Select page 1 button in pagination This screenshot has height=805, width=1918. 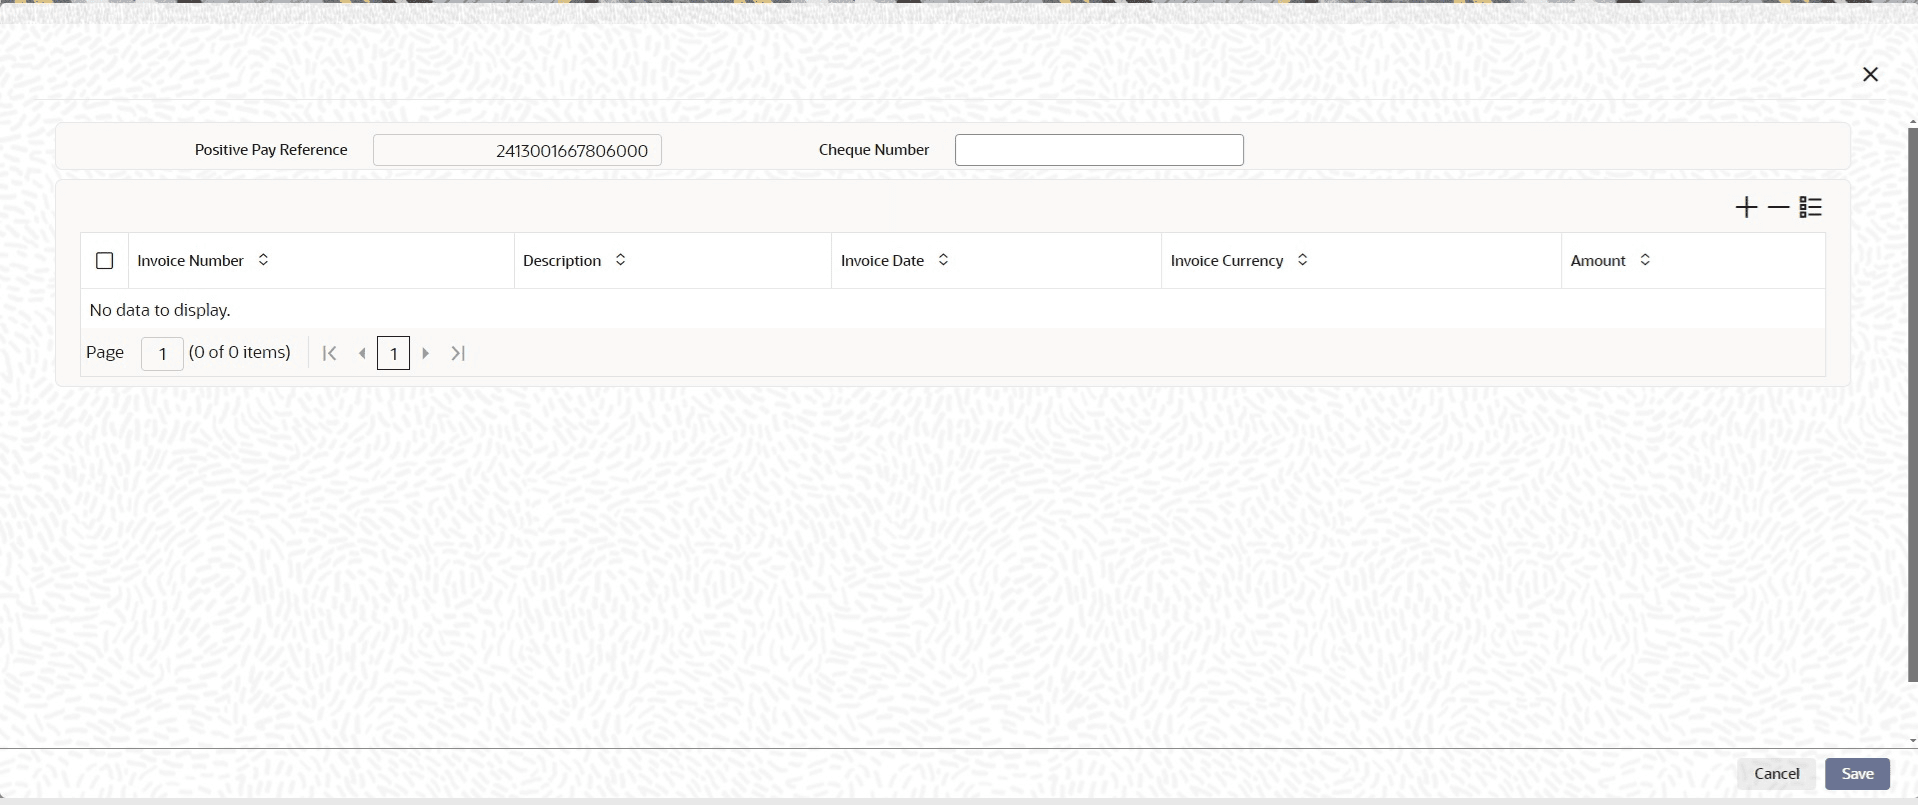click(x=393, y=353)
